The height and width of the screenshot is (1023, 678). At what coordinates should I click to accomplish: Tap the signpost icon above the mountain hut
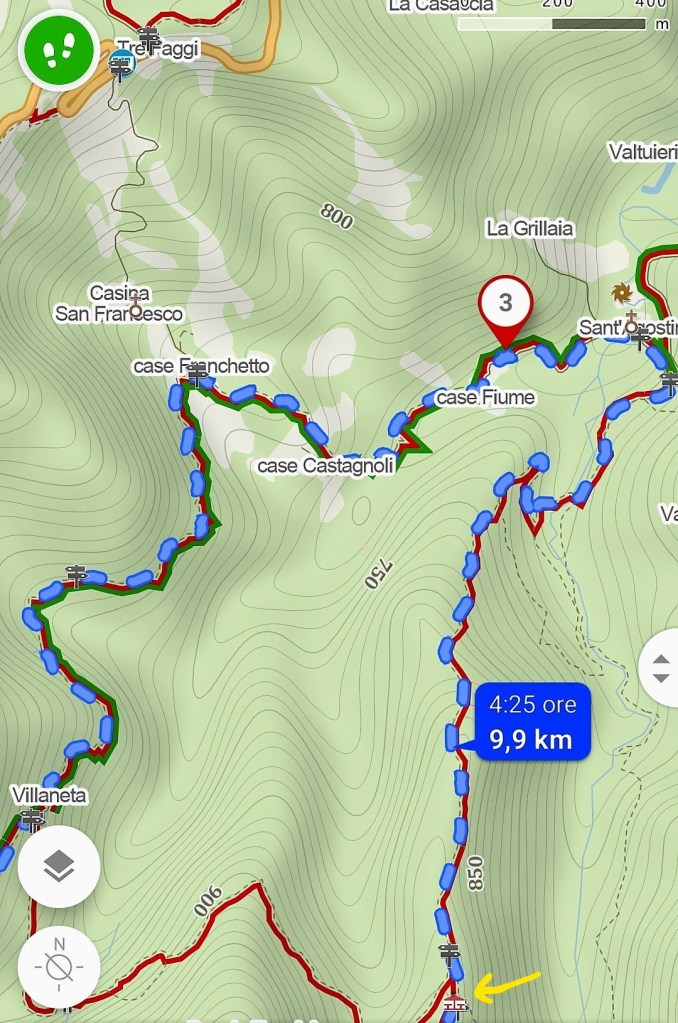[449, 954]
